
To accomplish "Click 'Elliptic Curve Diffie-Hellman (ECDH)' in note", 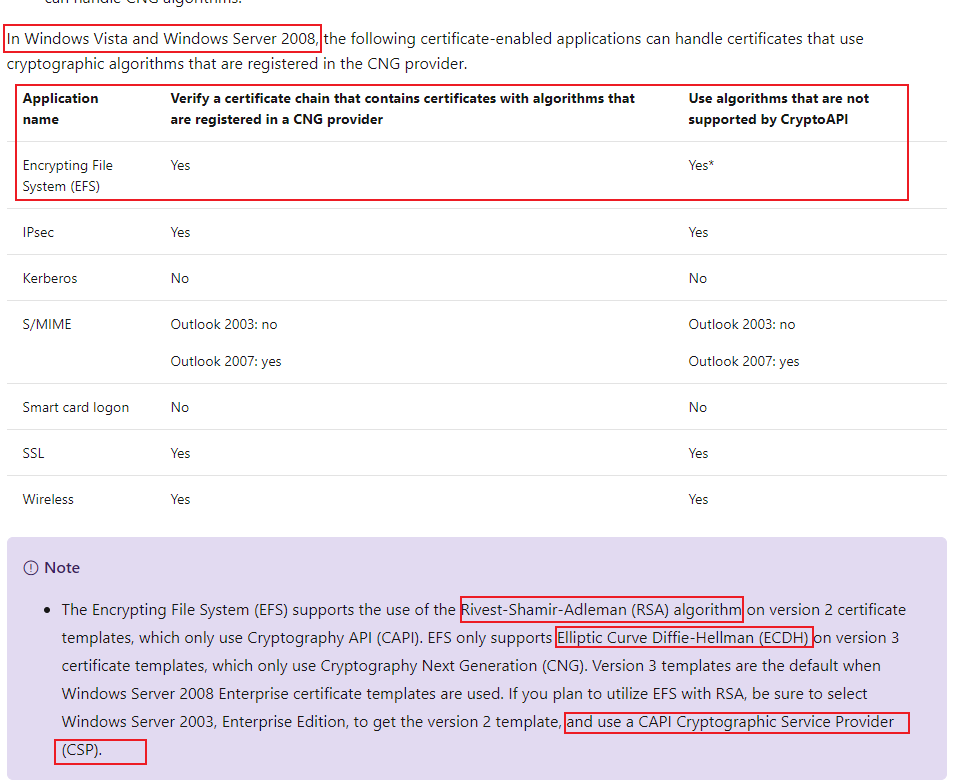I will point(683,638).
